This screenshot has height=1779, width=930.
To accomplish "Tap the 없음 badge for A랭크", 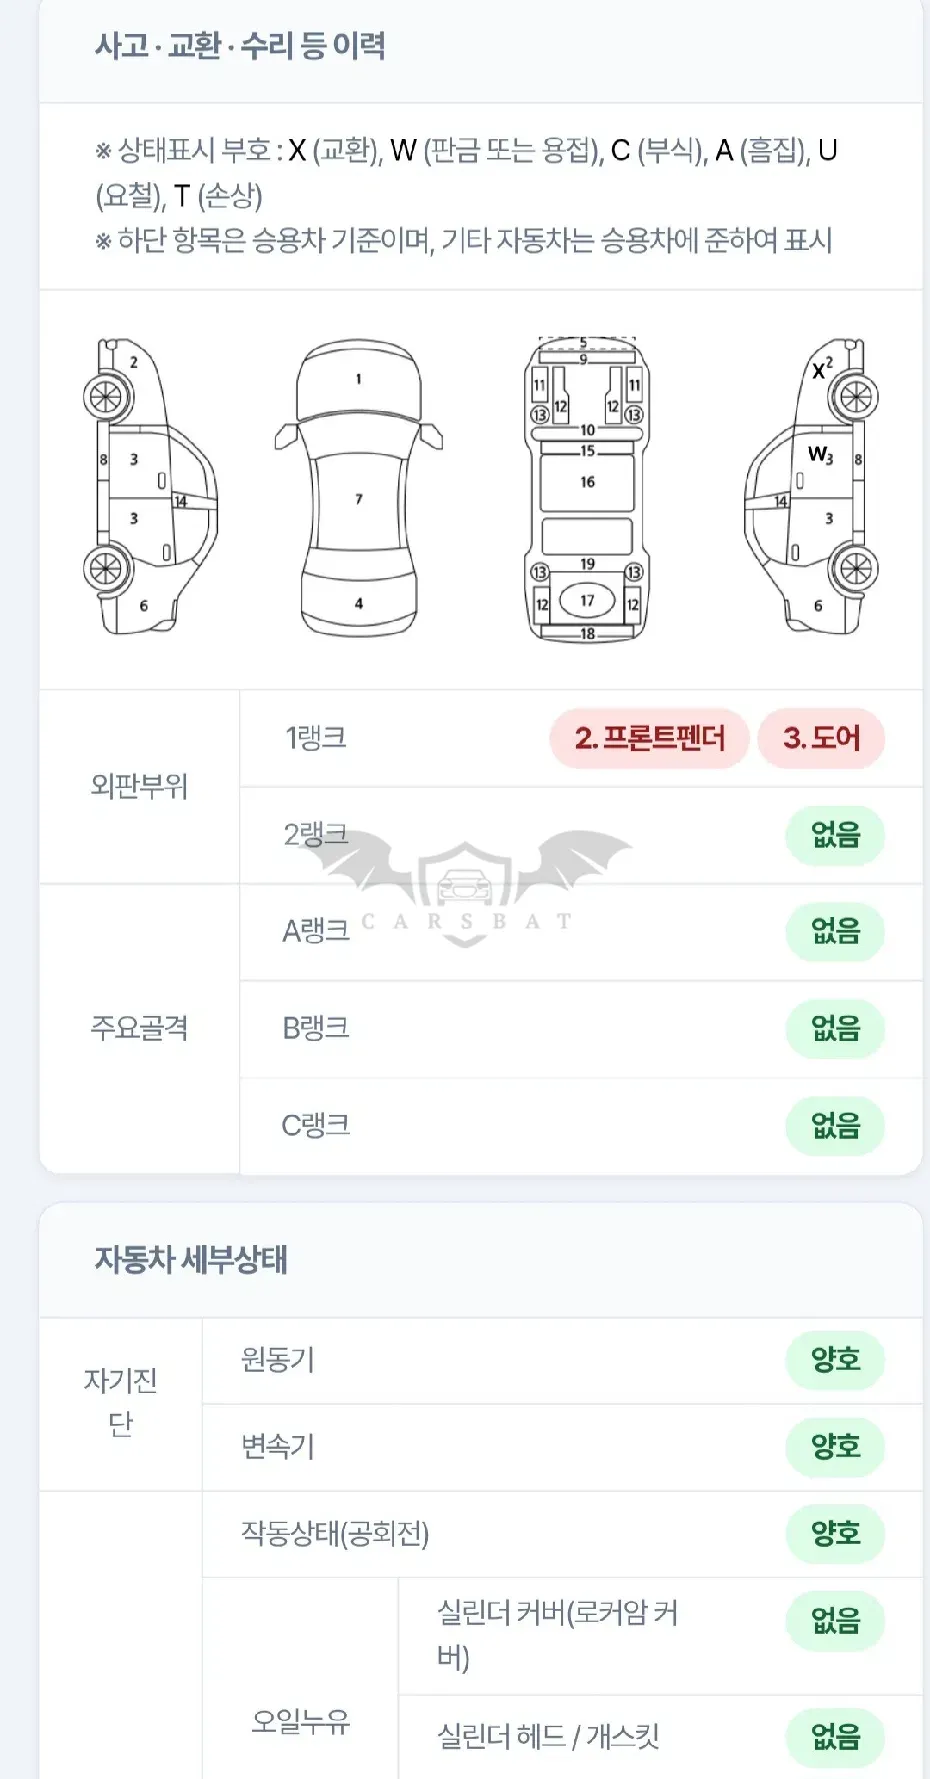I will [835, 932].
